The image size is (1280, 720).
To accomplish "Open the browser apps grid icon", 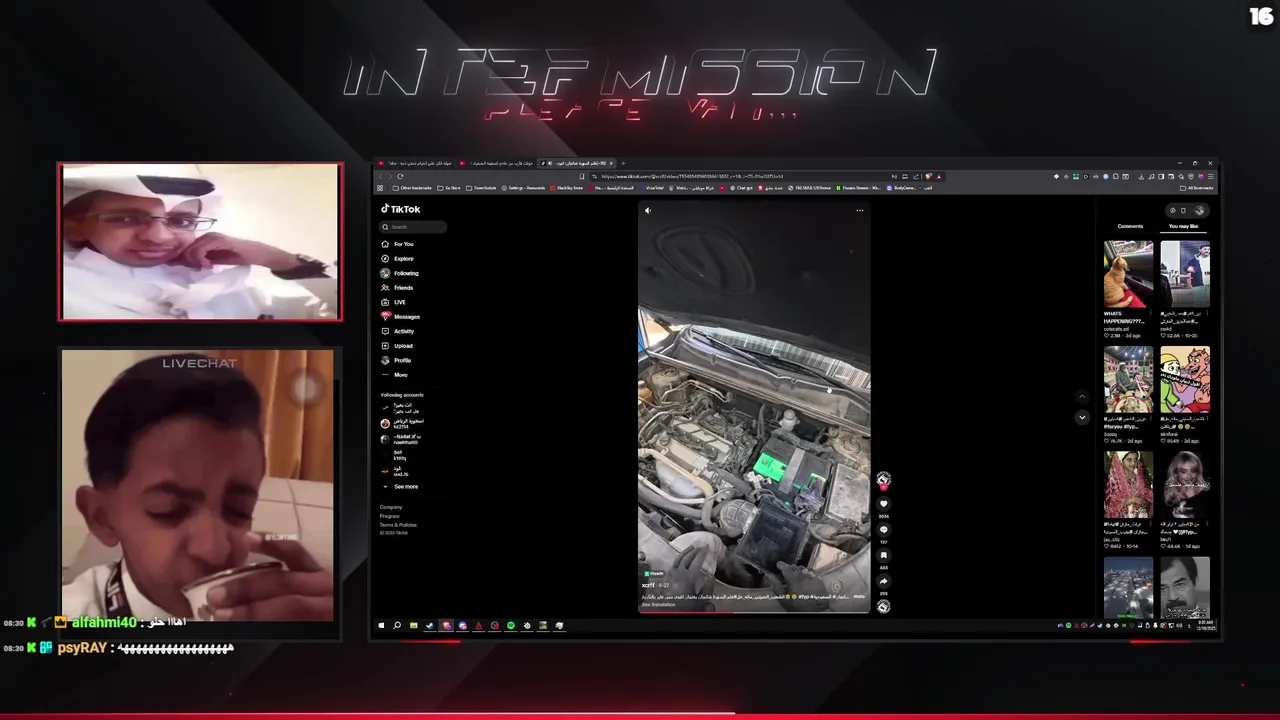I will click(x=380, y=188).
